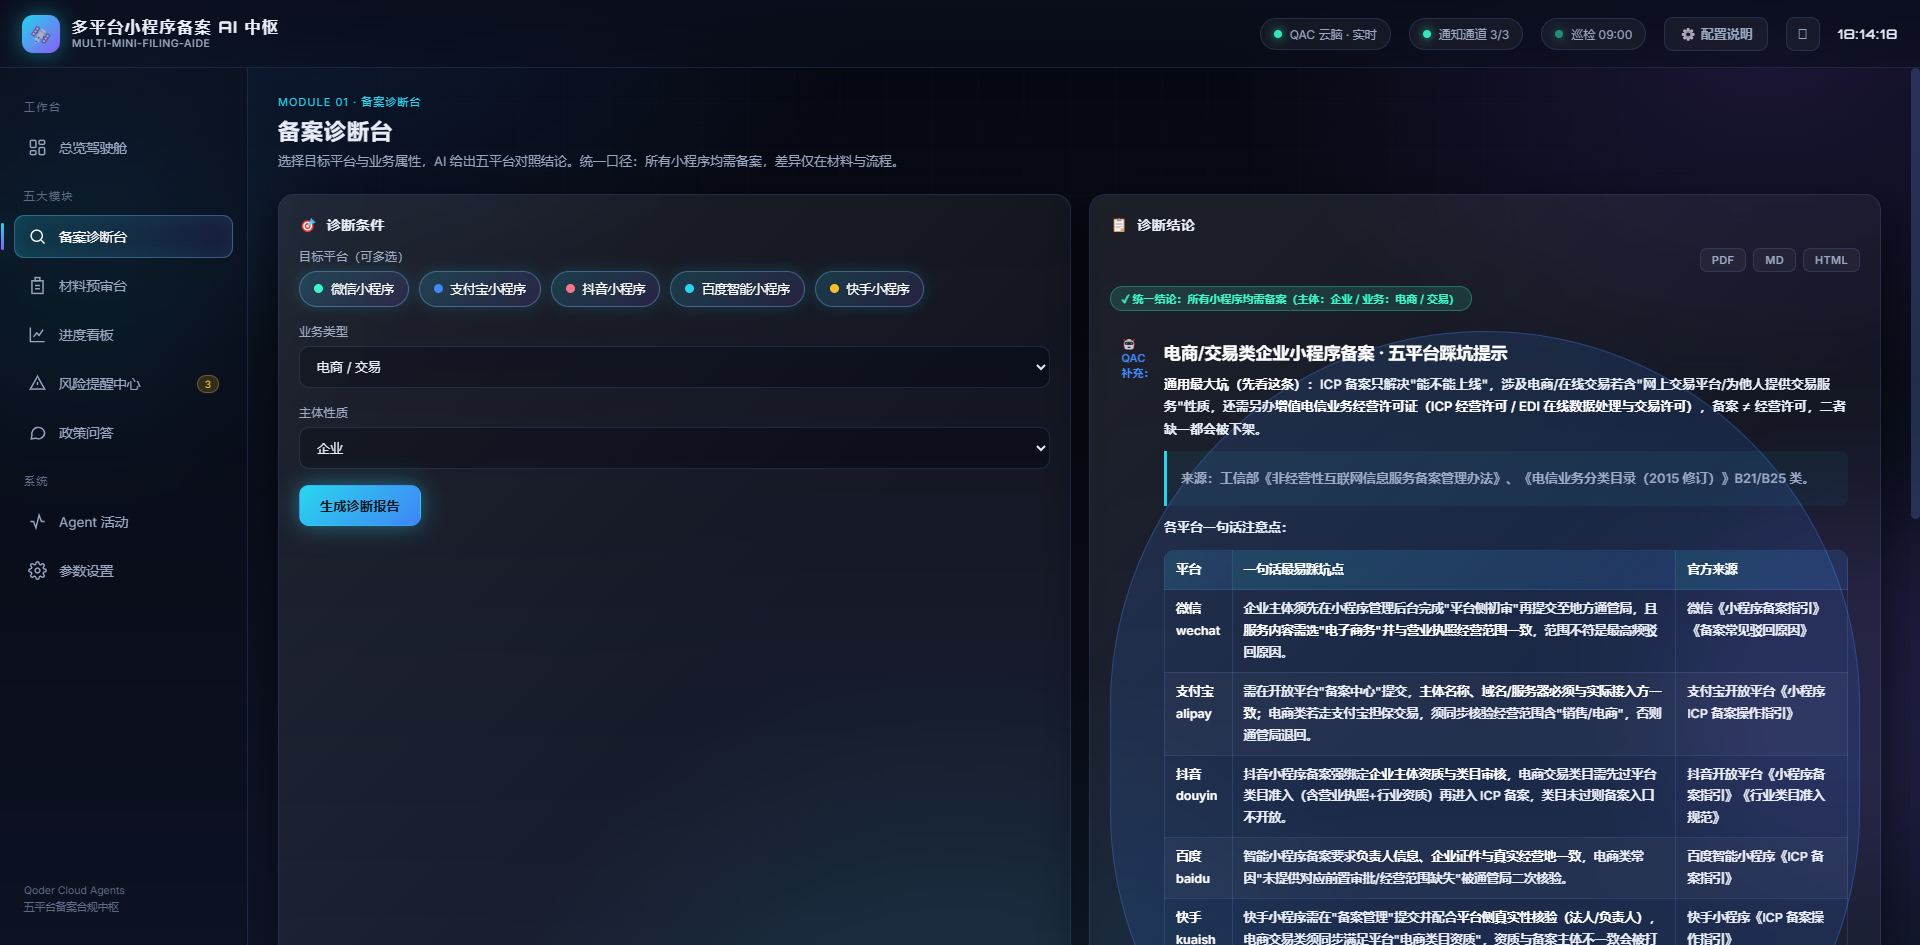Click the risk badge showing 3
The width and height of the screenshot is (1920, 945).
click(x=208, y=384)
